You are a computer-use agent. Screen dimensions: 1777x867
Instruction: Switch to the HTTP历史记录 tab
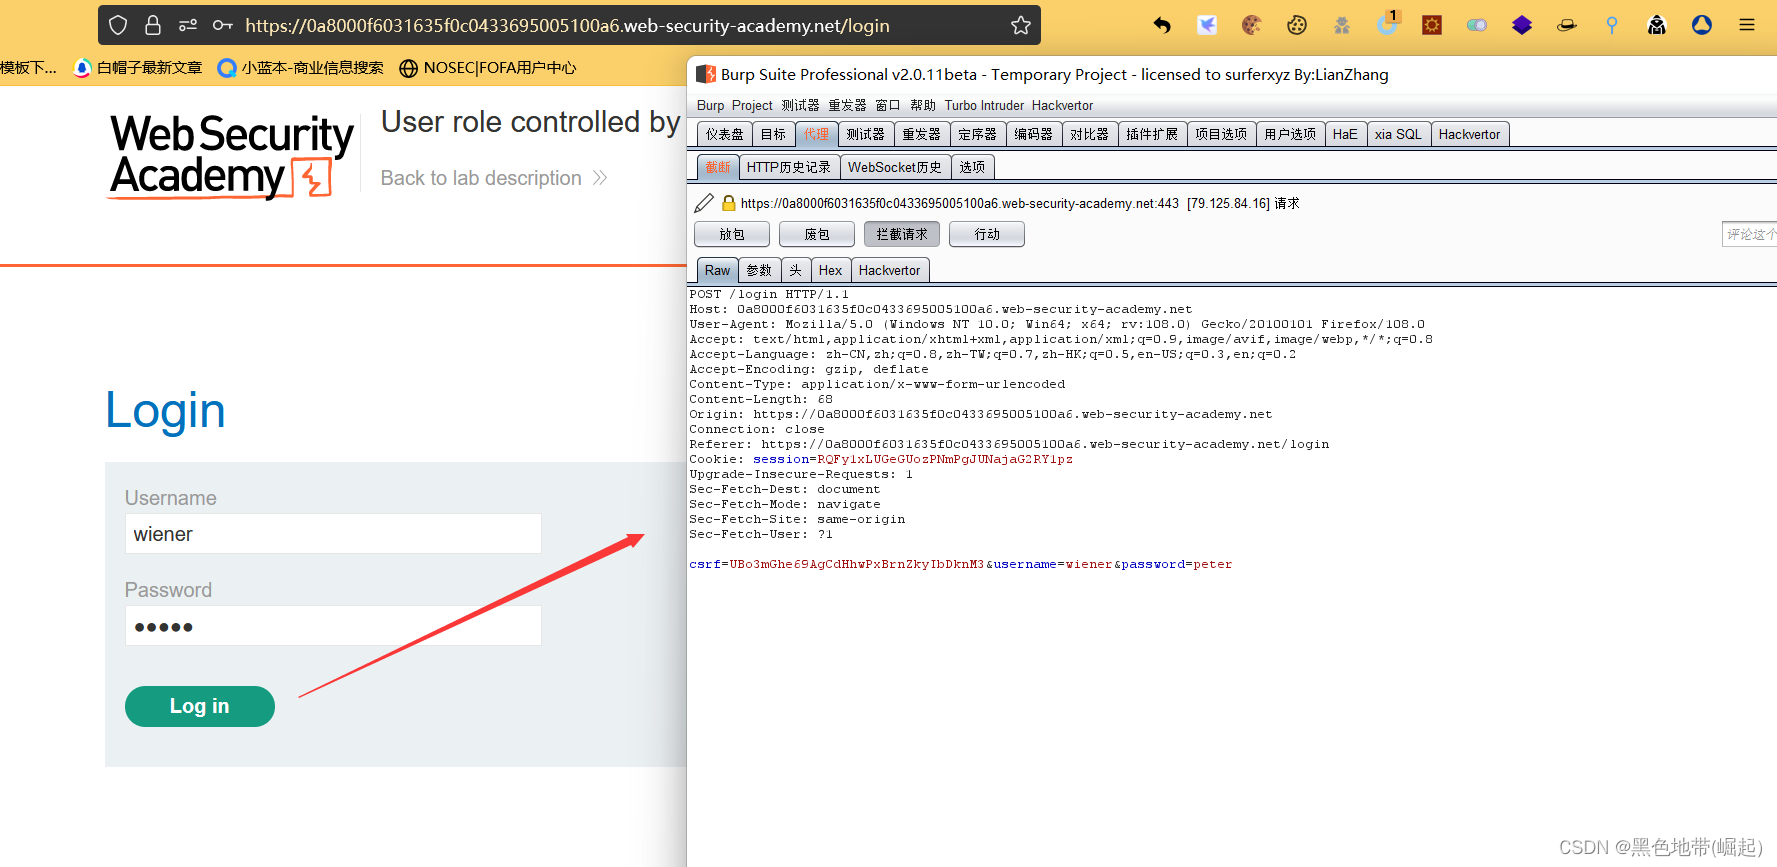click(x=788, y=167)
